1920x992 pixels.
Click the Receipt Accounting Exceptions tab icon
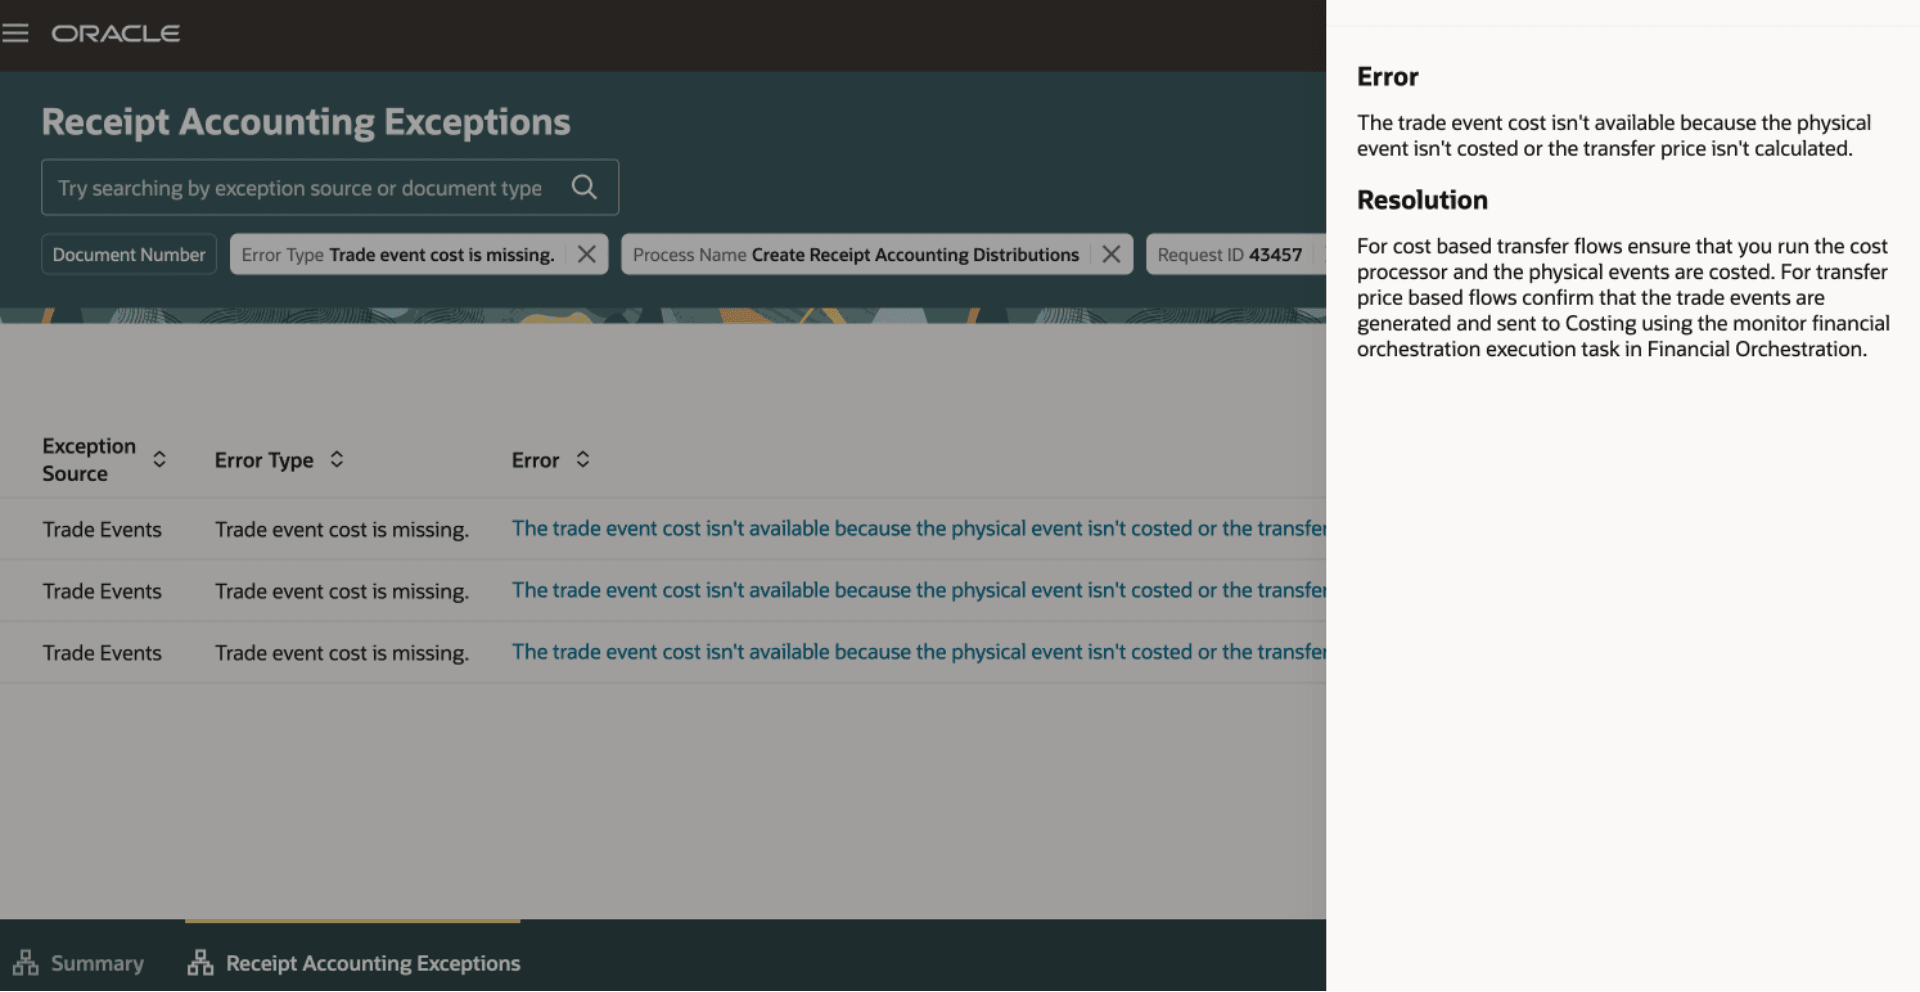(201, 963)
